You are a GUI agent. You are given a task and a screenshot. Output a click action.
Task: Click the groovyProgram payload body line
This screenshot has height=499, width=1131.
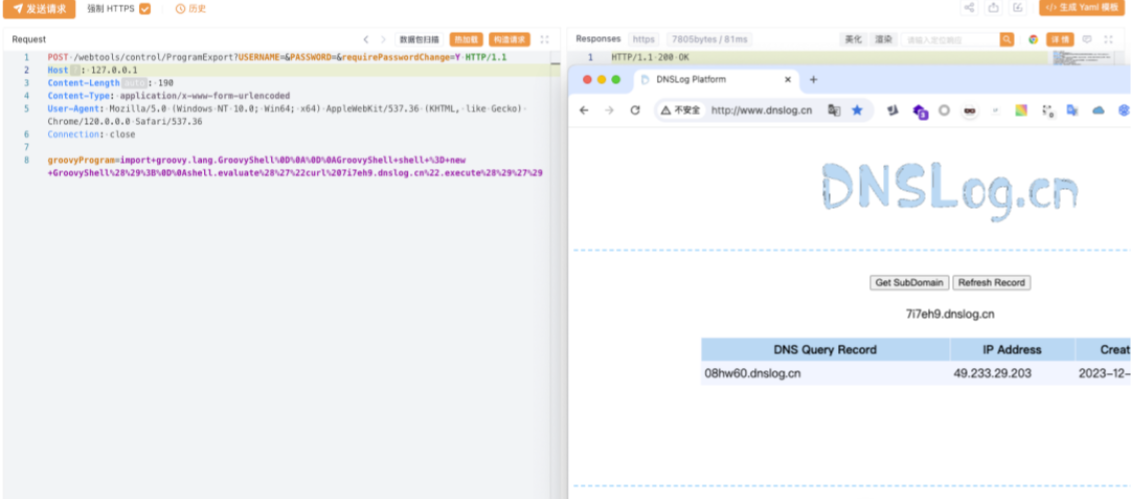[x=295, y=167]
